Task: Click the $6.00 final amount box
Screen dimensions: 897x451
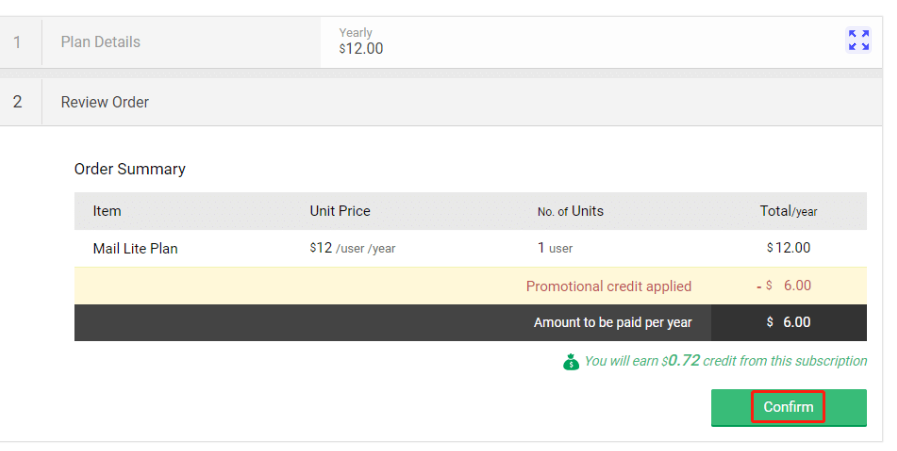Action: coord(789,322)
